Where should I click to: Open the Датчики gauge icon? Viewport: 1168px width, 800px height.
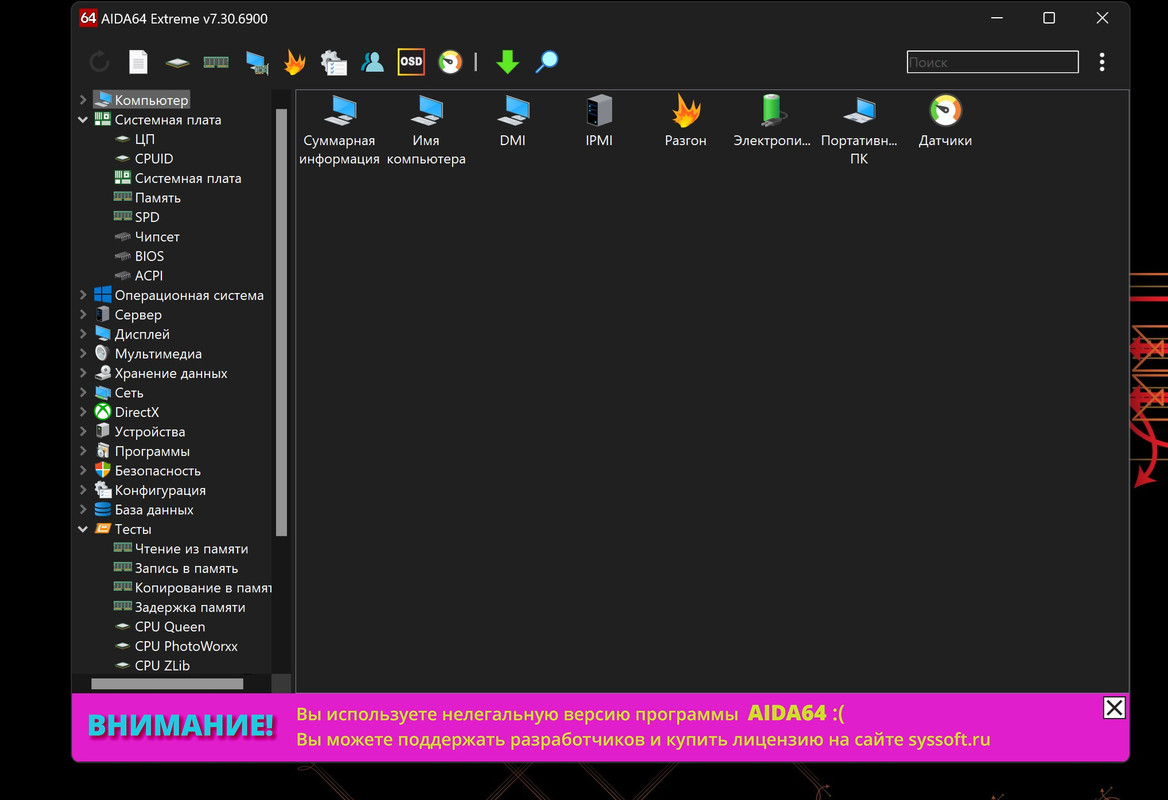point(945,121)
